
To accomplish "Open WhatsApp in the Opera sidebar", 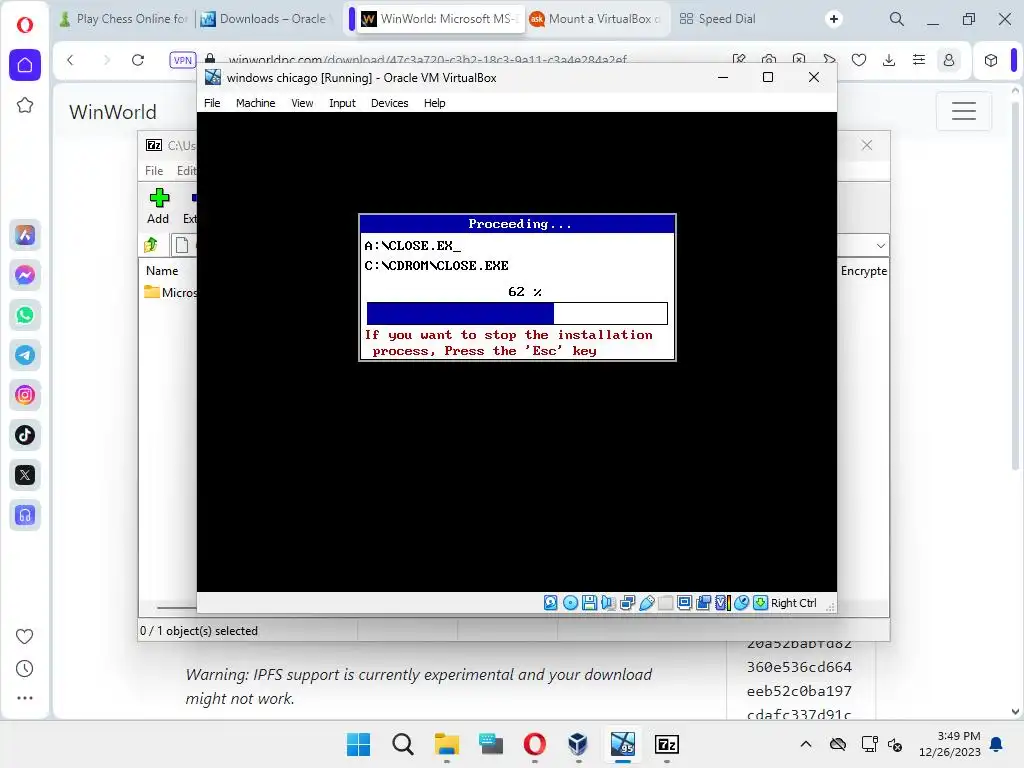I will [x=25, y=315].
